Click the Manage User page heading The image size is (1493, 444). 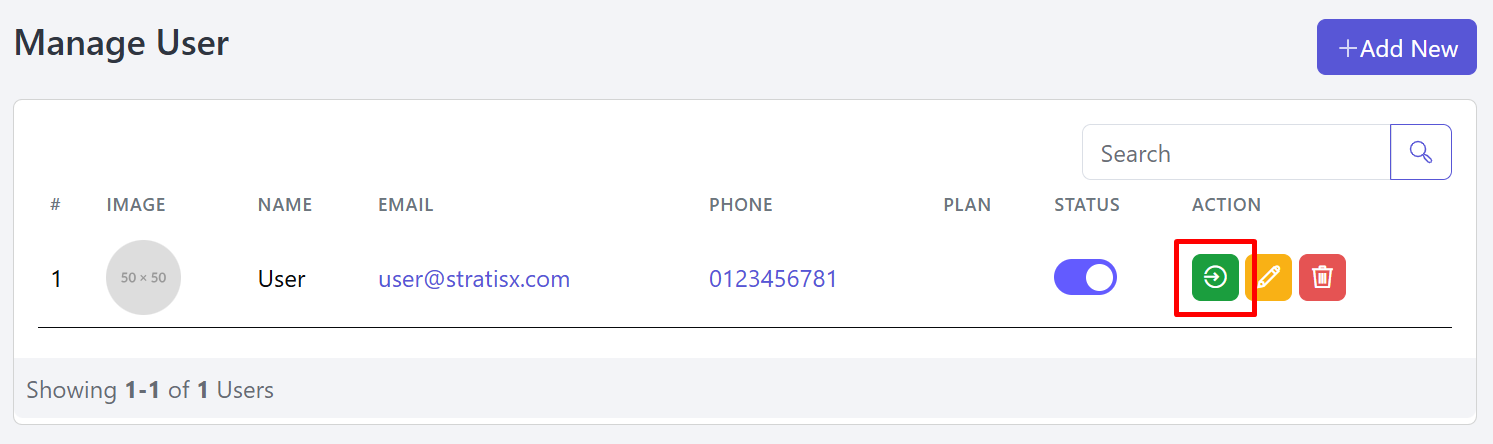click(122, 43)
